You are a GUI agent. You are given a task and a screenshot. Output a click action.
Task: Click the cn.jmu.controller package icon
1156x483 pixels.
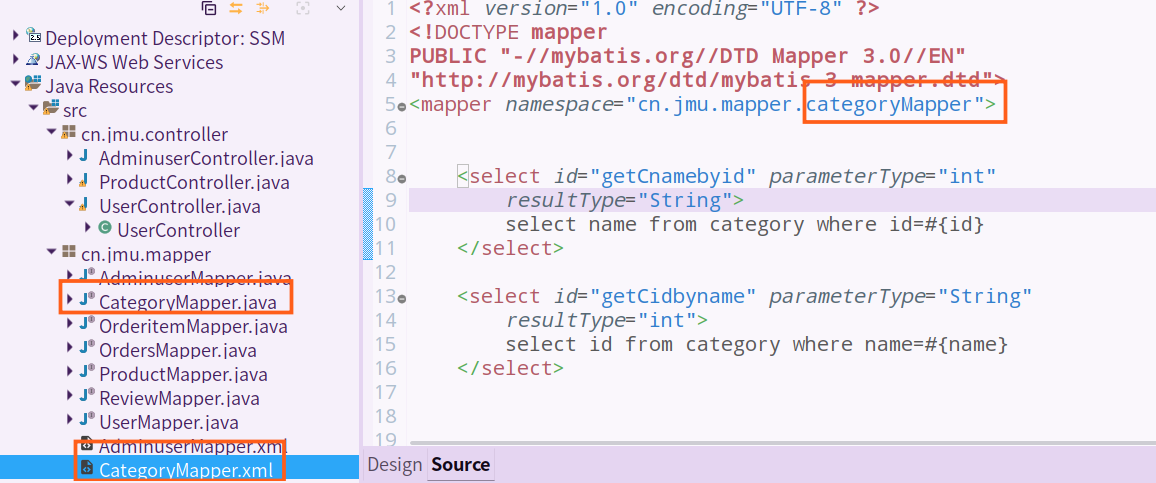click(69, 133)
